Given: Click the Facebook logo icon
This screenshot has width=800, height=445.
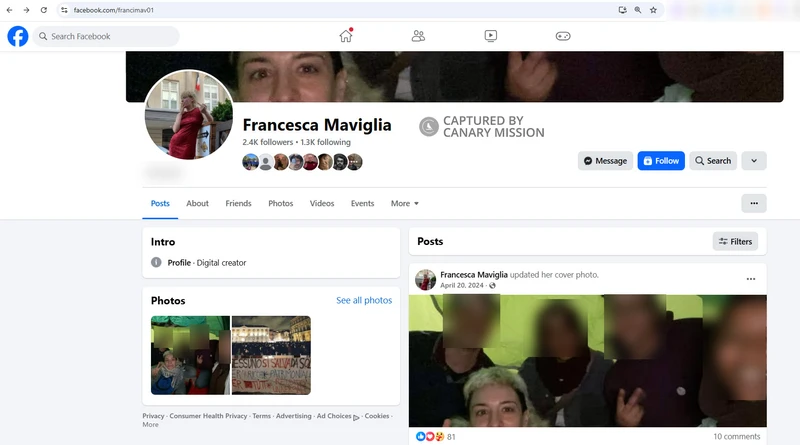Looking at the screenshot, I should [18, 36].
